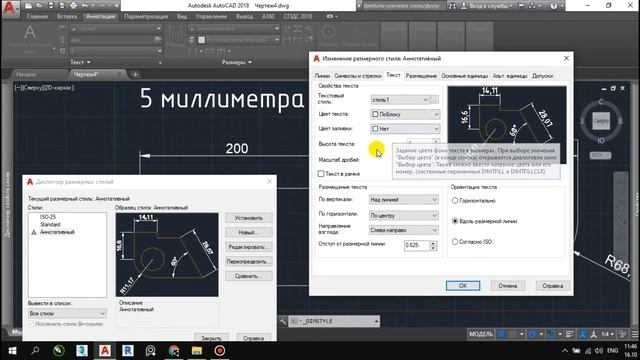Open the Help question mark icon
Screen dimensions: 640x360
(554, 6)
